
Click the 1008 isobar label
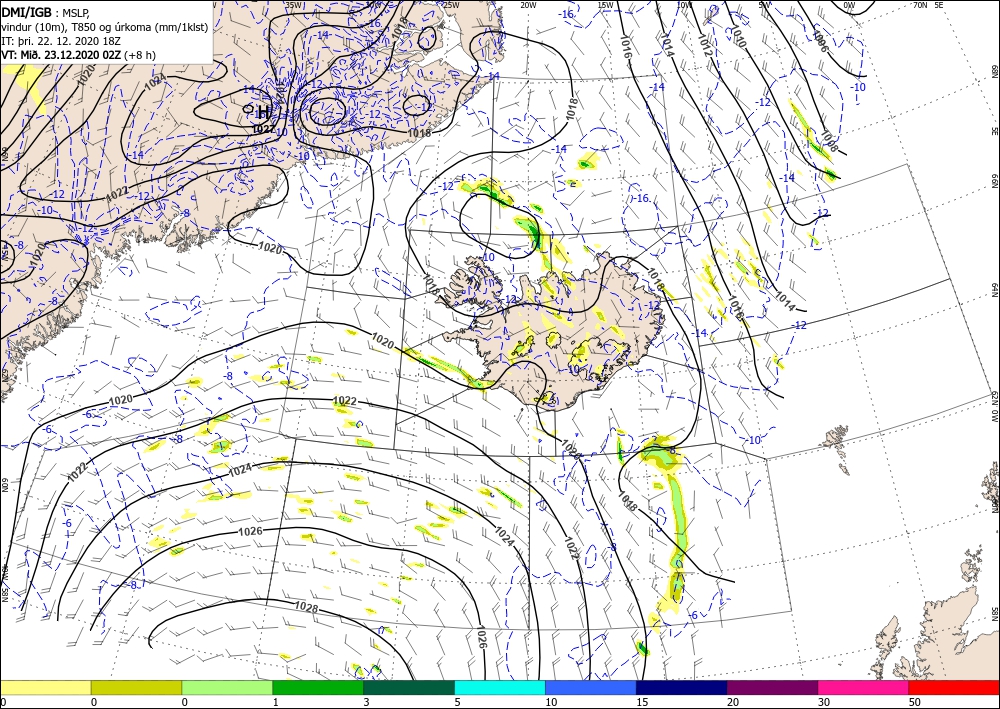828,141
